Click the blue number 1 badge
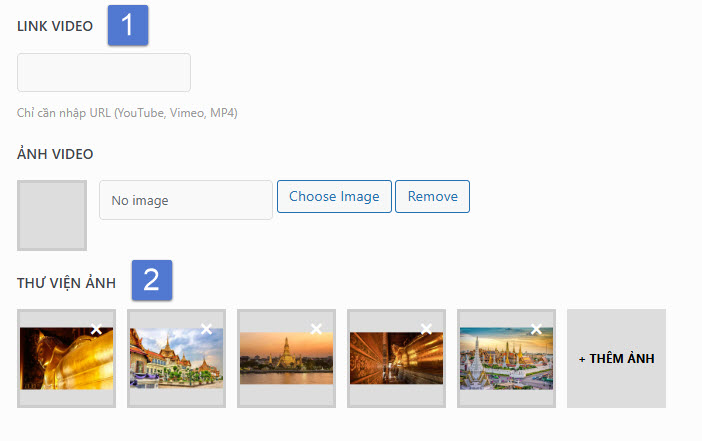The height and width of the screenshot is (441, 702). 128,25
